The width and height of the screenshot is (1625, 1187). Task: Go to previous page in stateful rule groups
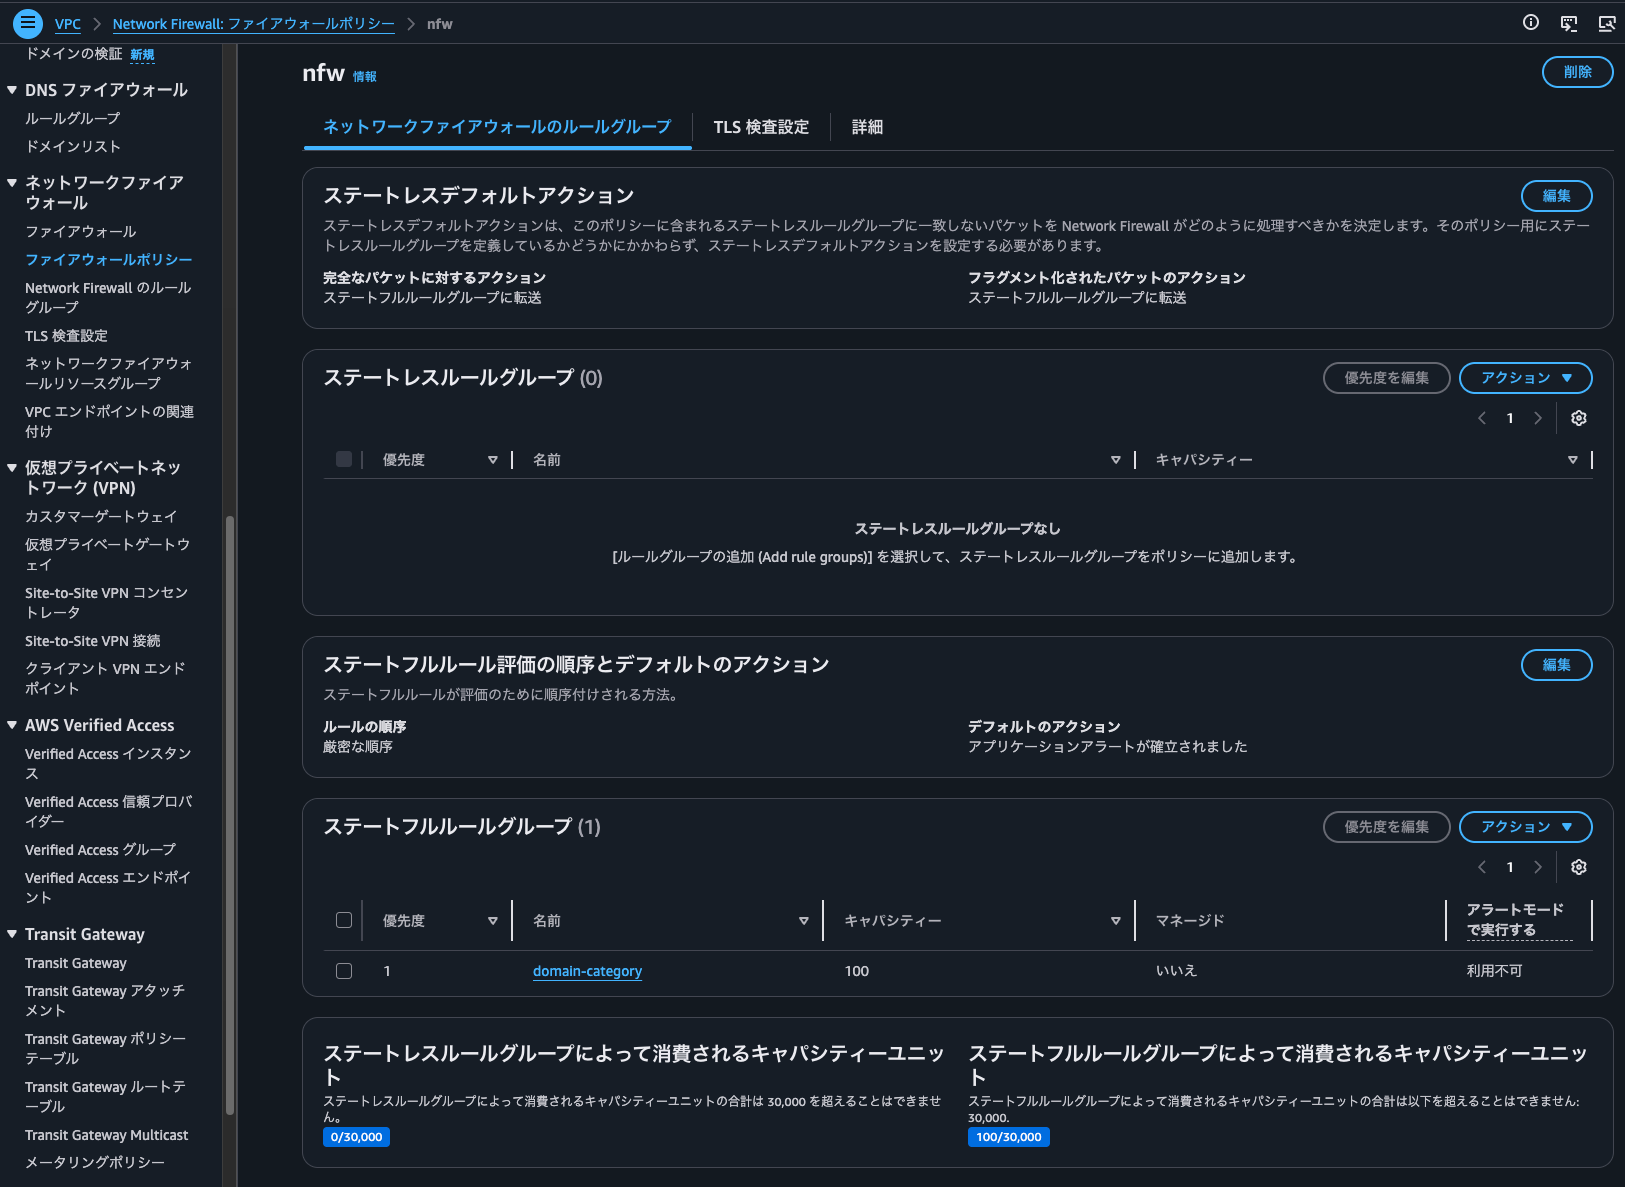[x=1482, y=867]
